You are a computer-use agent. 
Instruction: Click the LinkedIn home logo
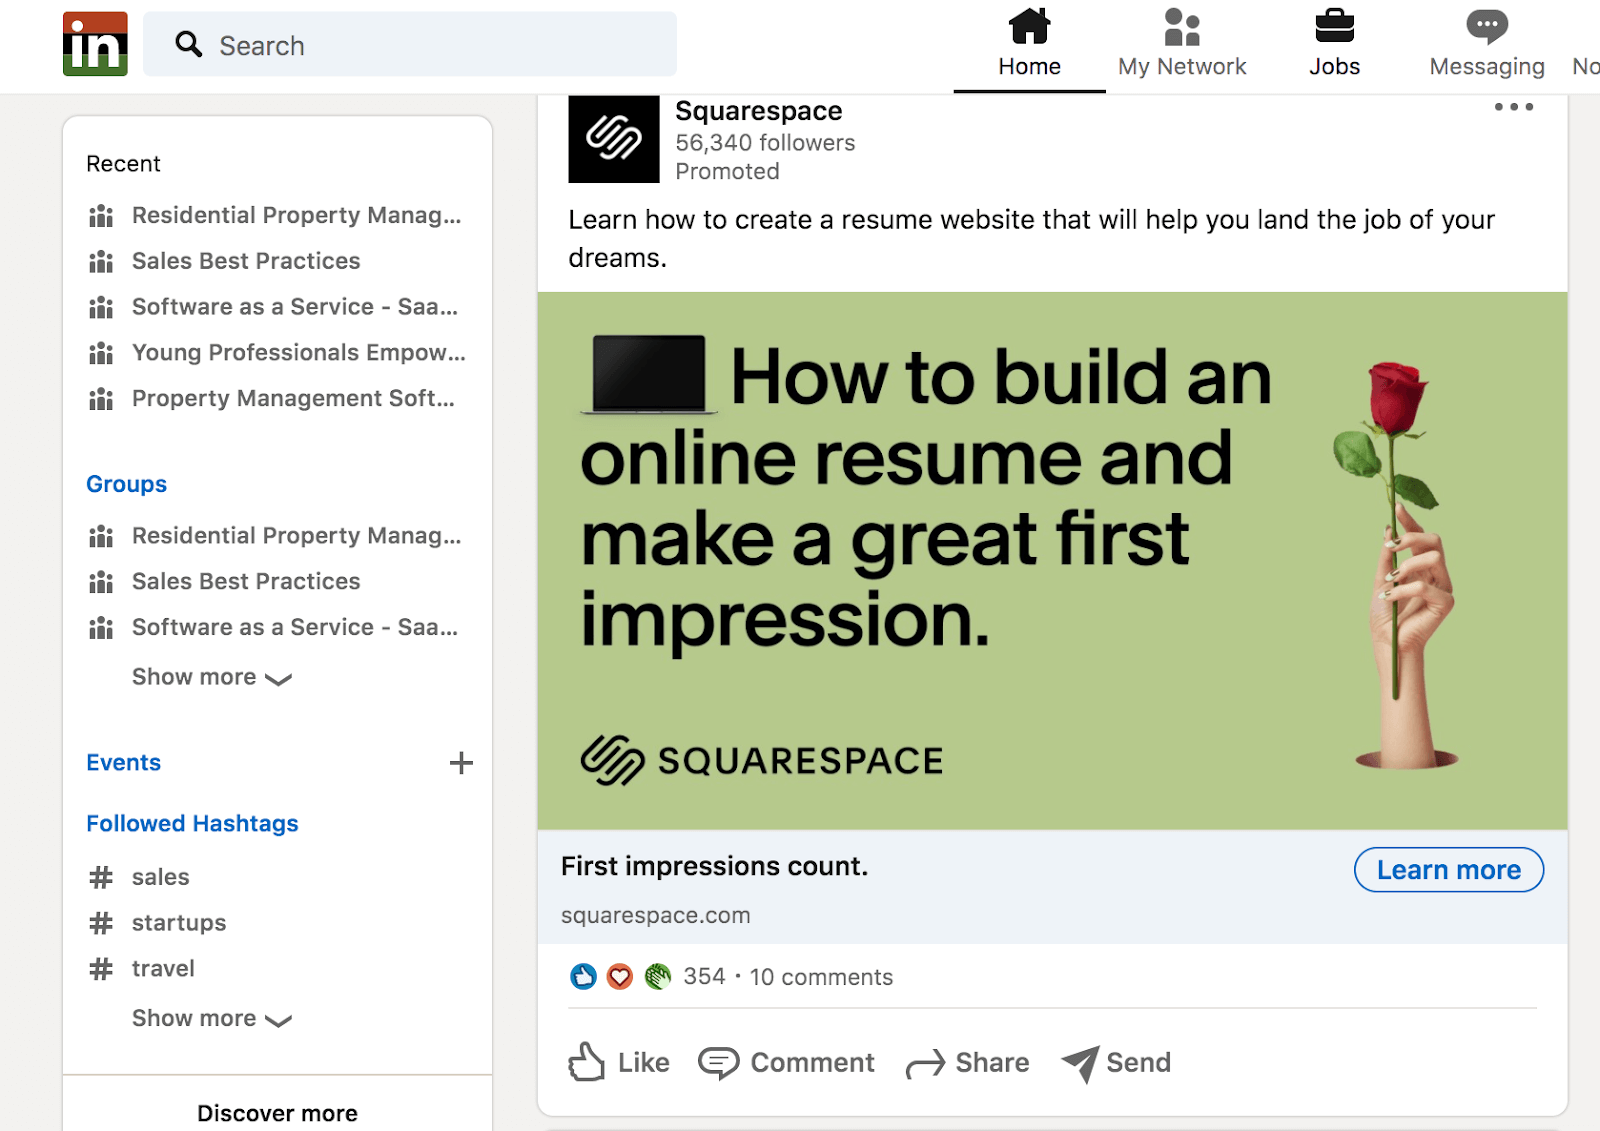pos(95,44)
